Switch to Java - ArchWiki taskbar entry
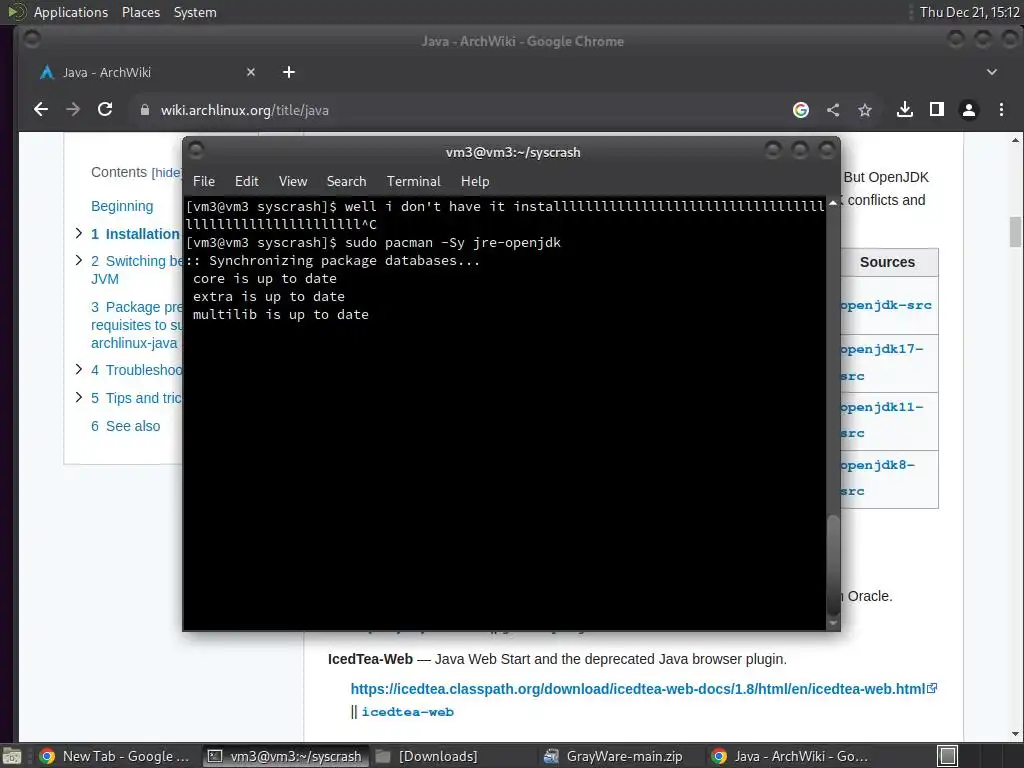Image resolution: width=1024 pixels, height=768 pixels. coord(790,756)
